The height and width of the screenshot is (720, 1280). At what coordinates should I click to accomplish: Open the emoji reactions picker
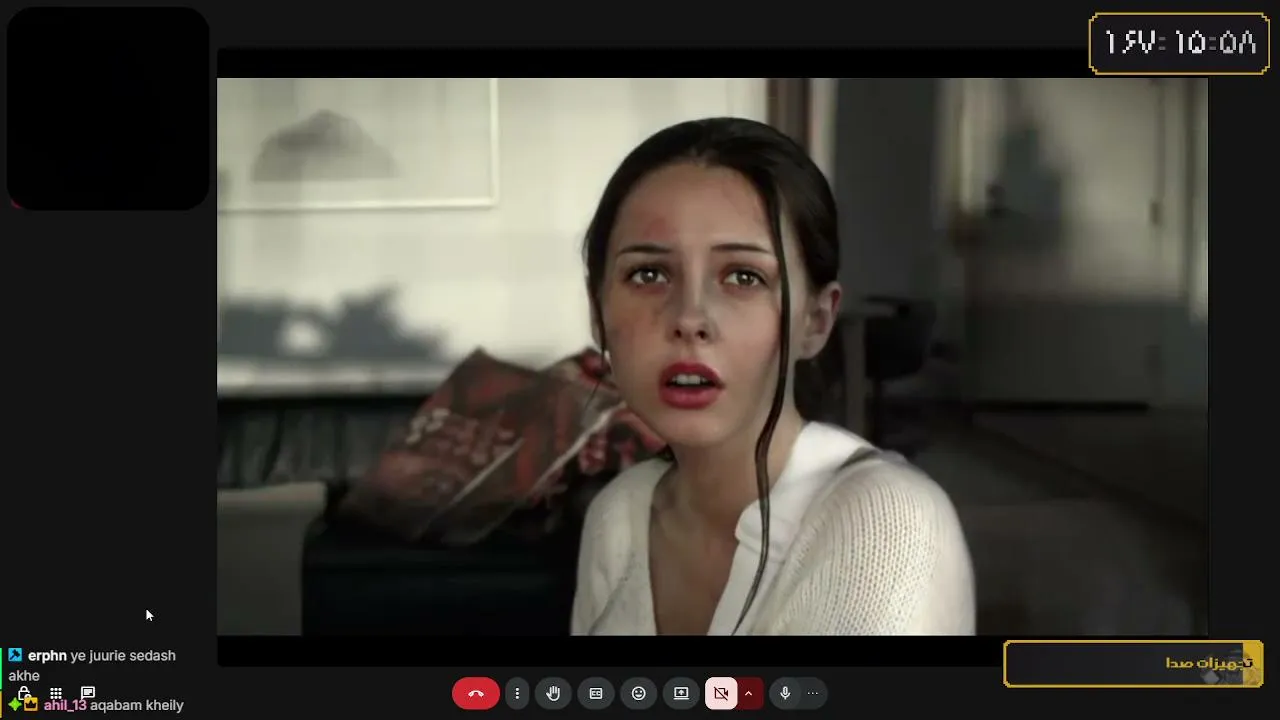[639, 693]
